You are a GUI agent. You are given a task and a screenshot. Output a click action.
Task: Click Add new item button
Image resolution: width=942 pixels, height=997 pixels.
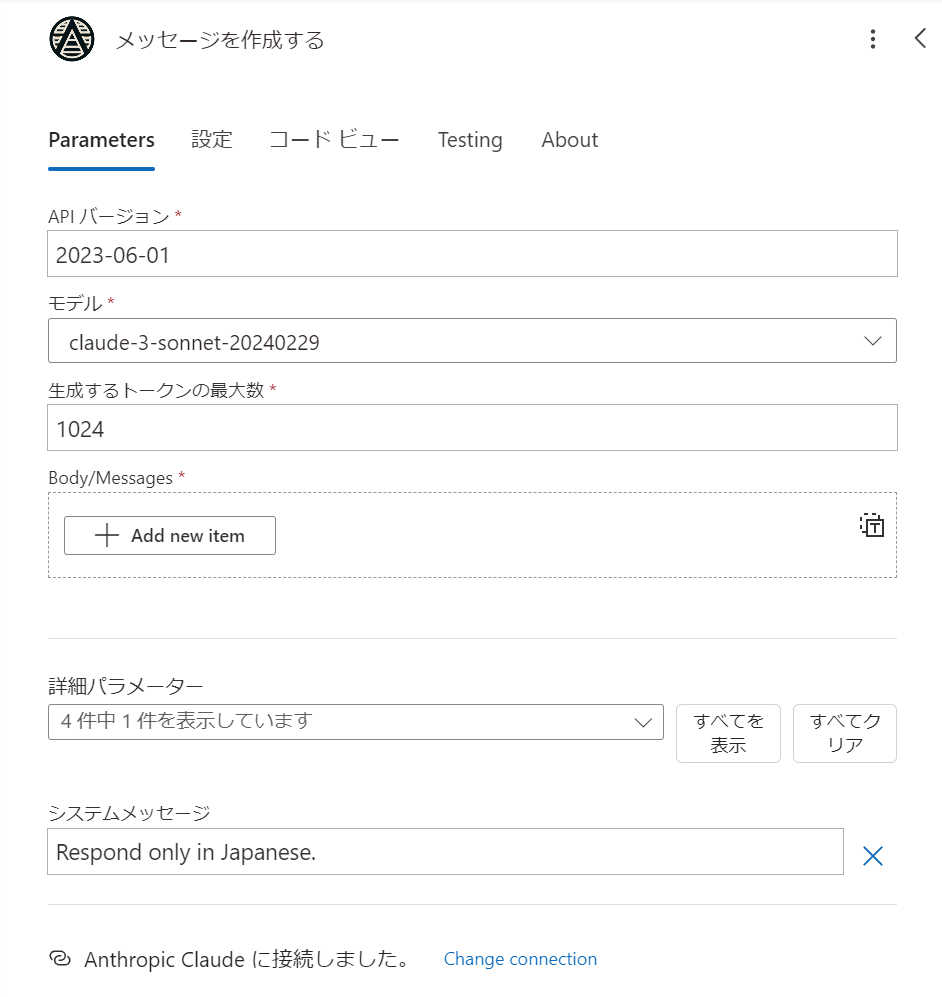[170, 535]
